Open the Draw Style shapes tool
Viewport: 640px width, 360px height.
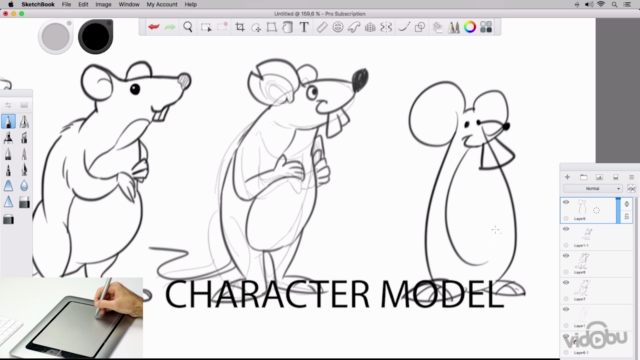(x=420, y=27)
